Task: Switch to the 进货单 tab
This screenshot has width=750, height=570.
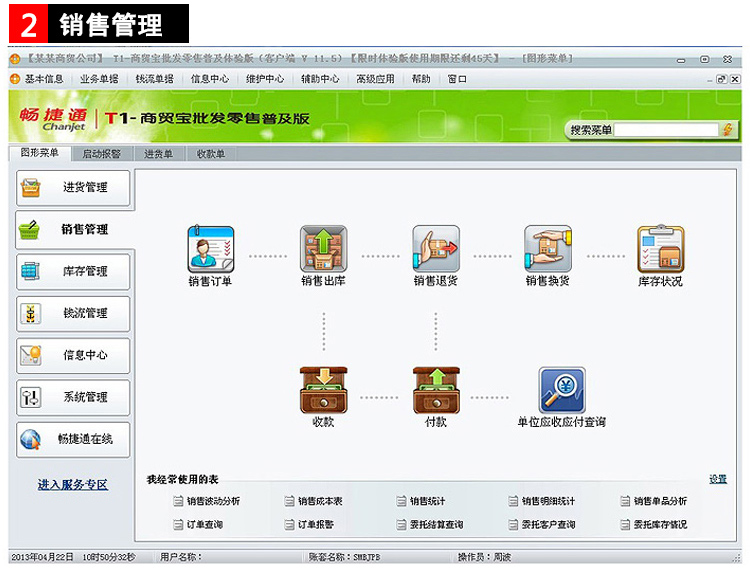Action: point(158,154)
